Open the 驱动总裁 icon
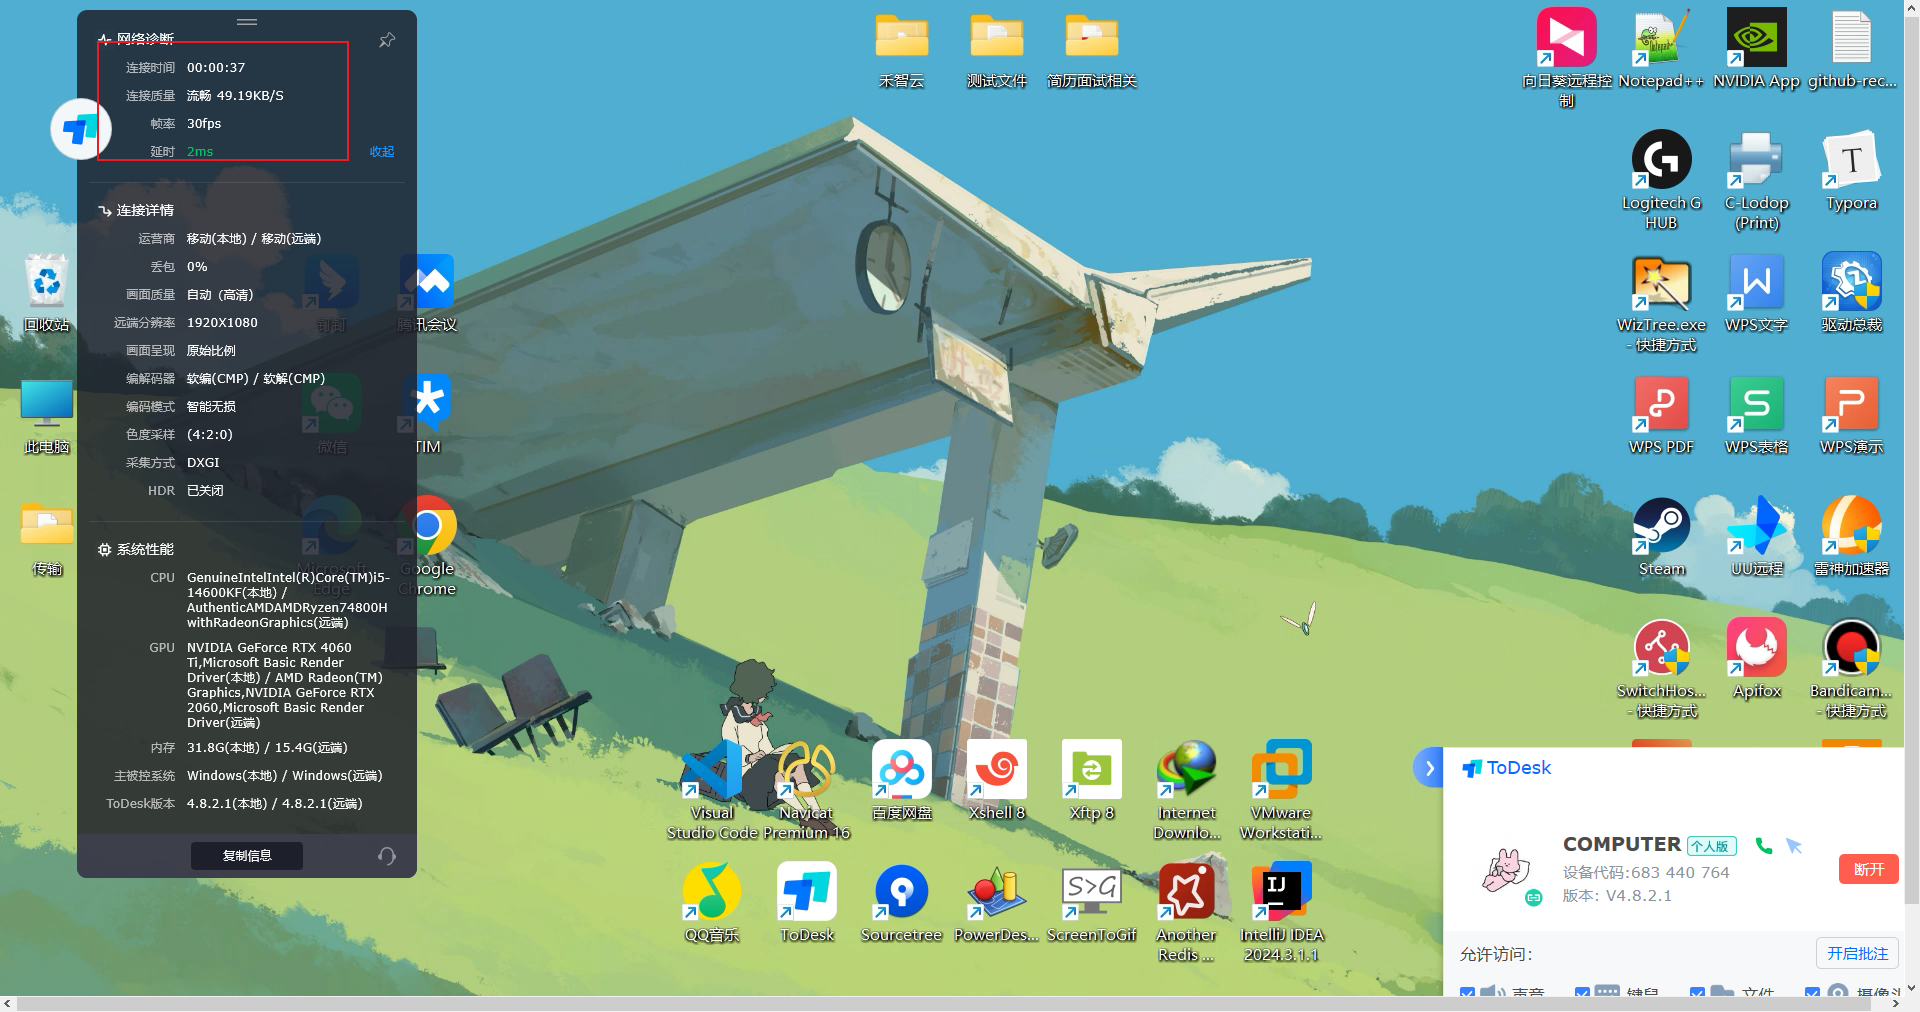Screen dimensions: 1920x1012 (x=1851, y=294)
